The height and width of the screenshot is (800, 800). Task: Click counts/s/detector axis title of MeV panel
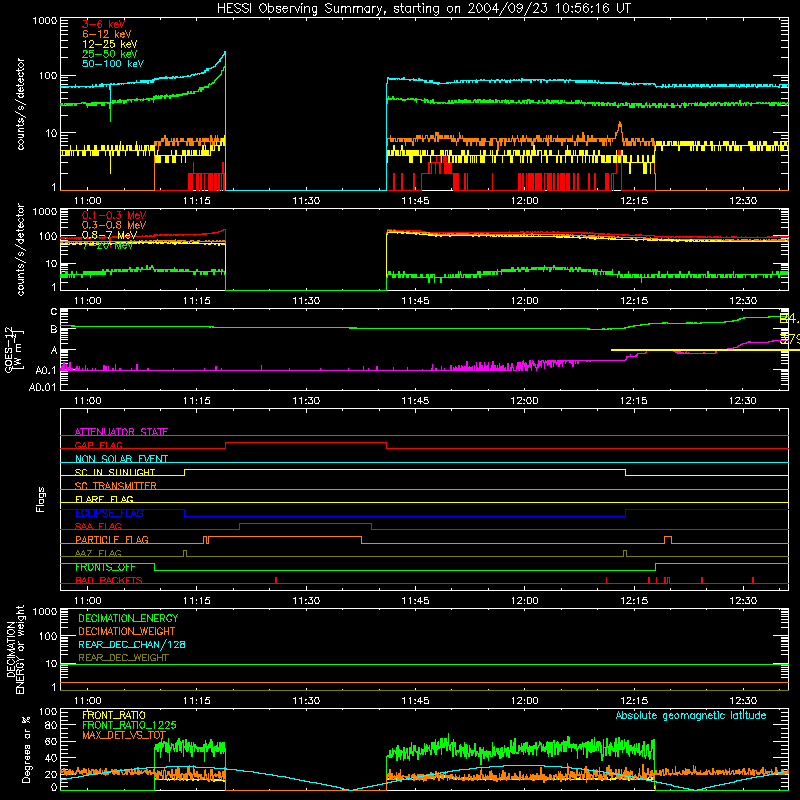coord(20,249)
